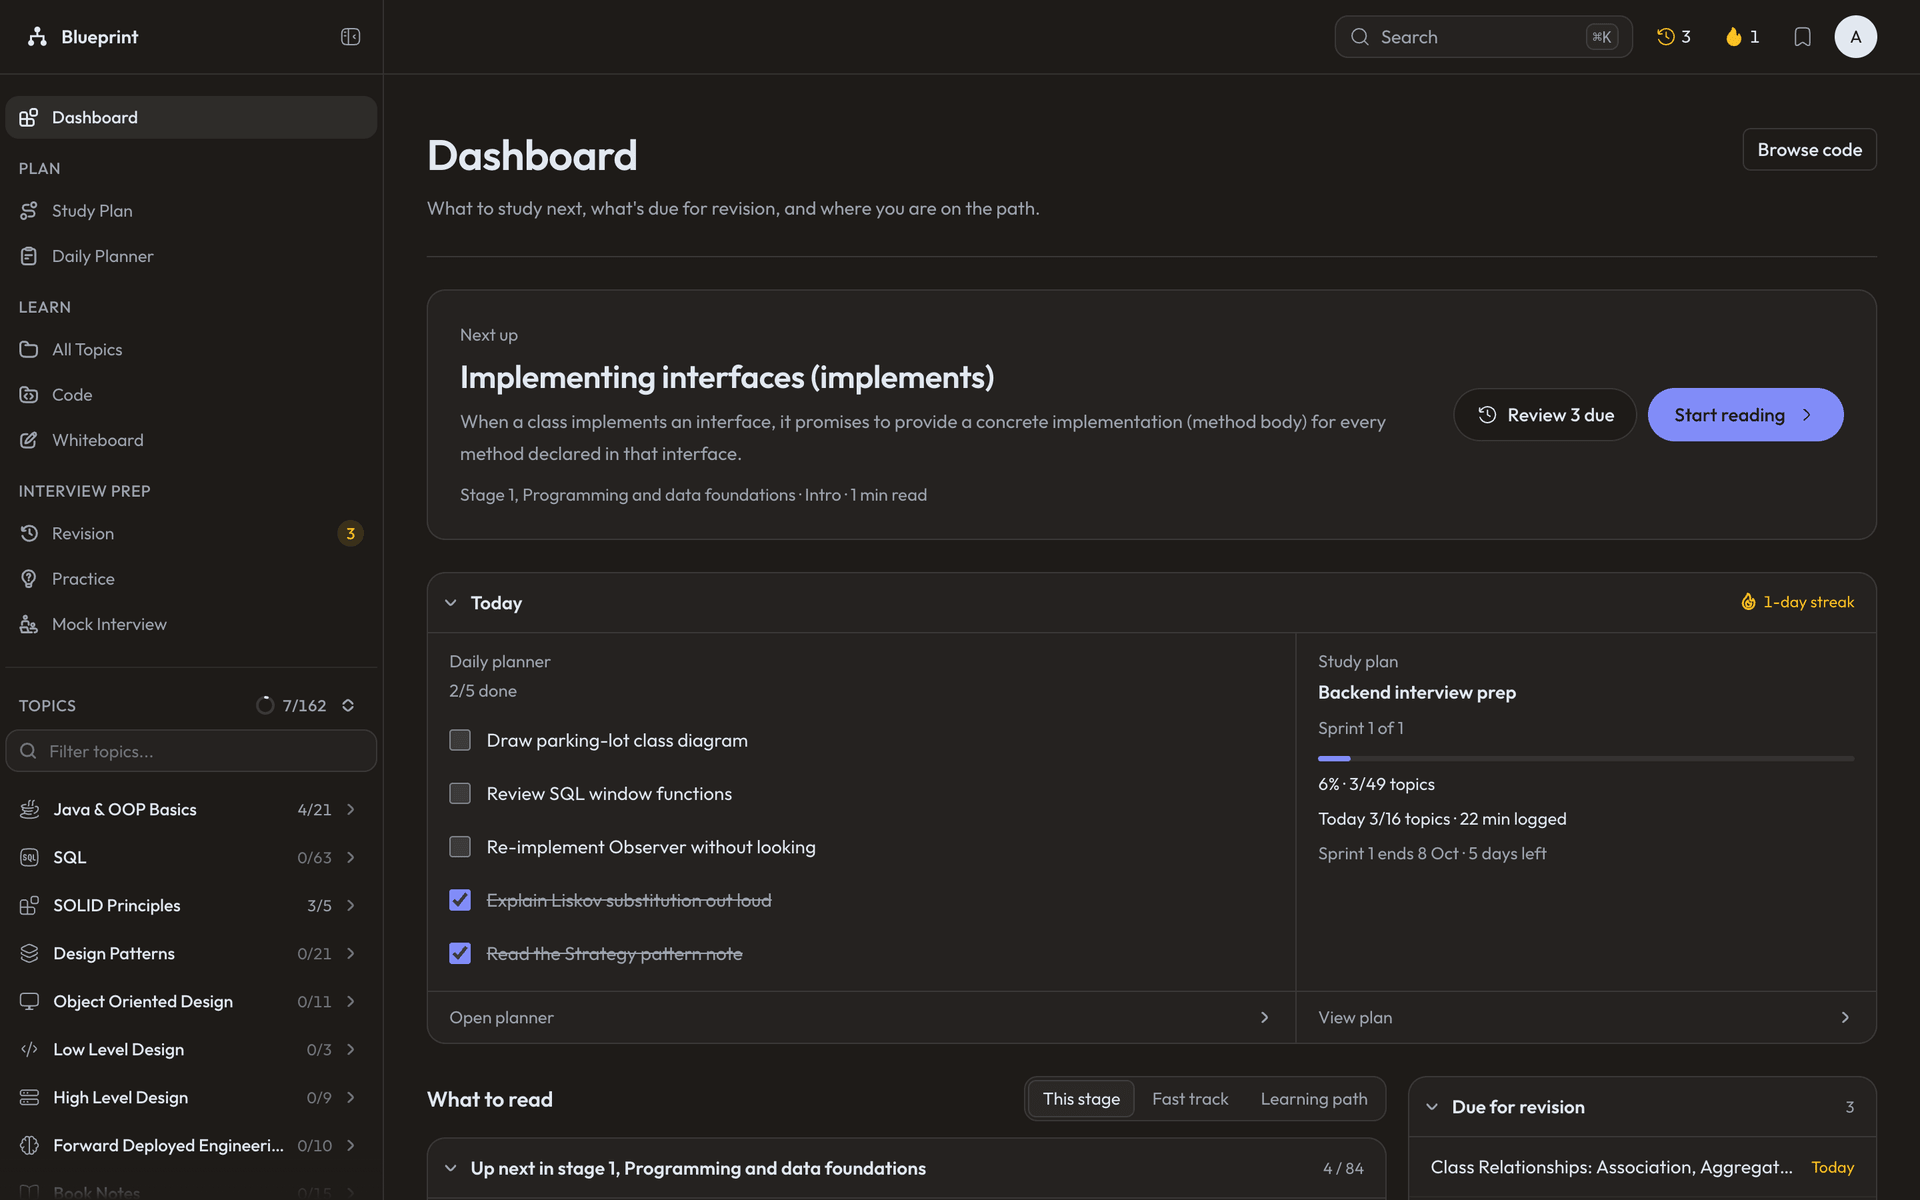Click the SQL topic icon
Viewport: 1920px width, 1200px height.
tap(30, 857)
